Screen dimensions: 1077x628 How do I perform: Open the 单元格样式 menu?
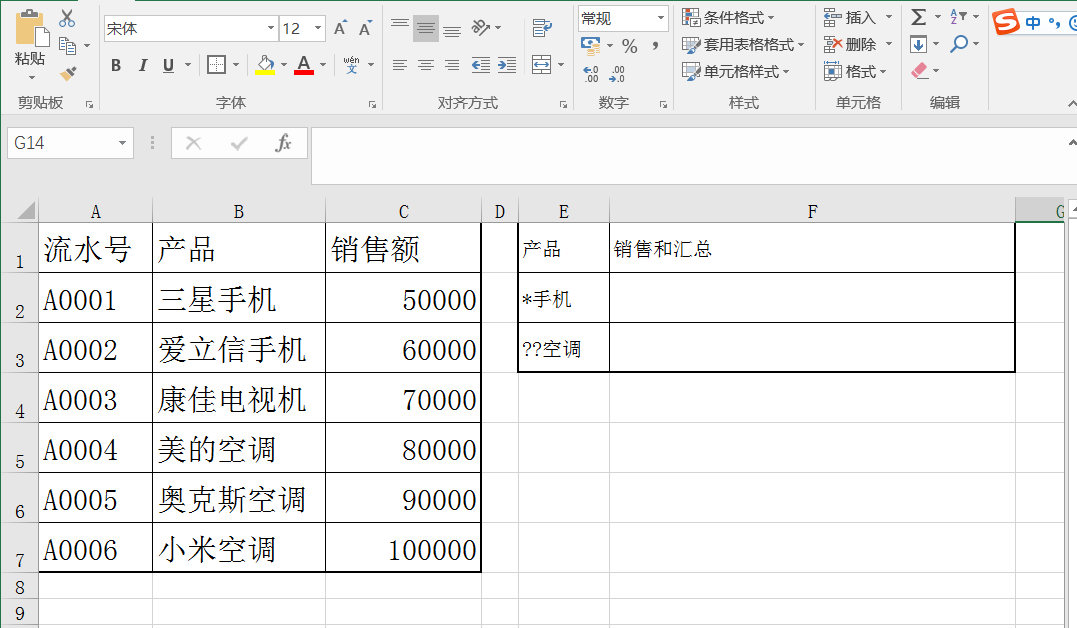736,71
